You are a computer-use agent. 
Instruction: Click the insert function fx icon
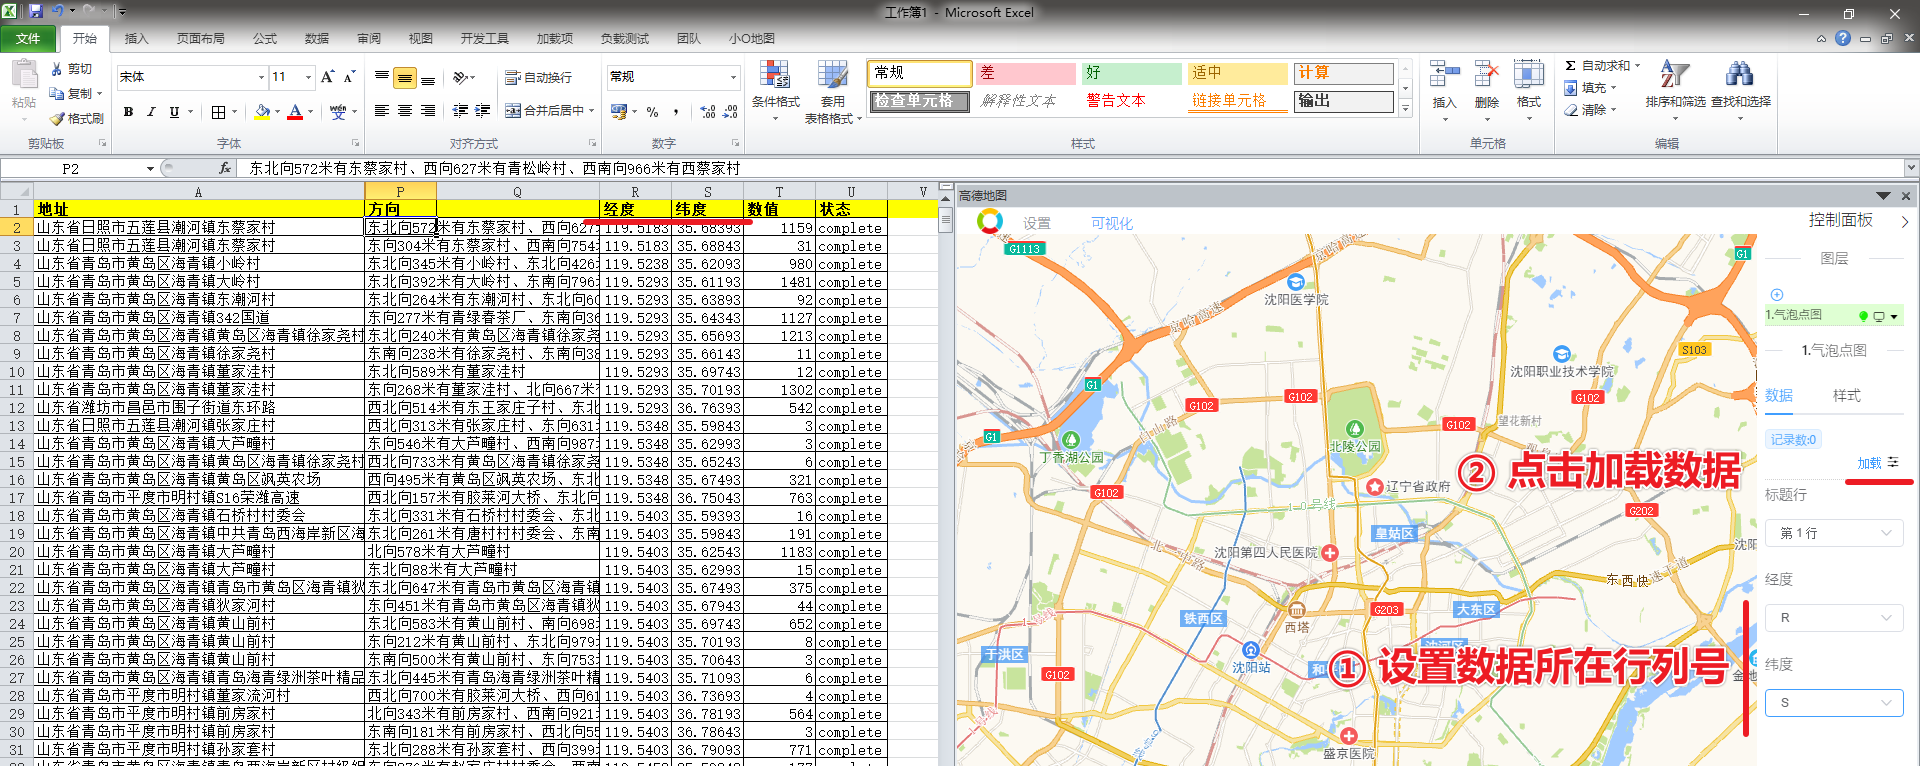click(225, 169)
